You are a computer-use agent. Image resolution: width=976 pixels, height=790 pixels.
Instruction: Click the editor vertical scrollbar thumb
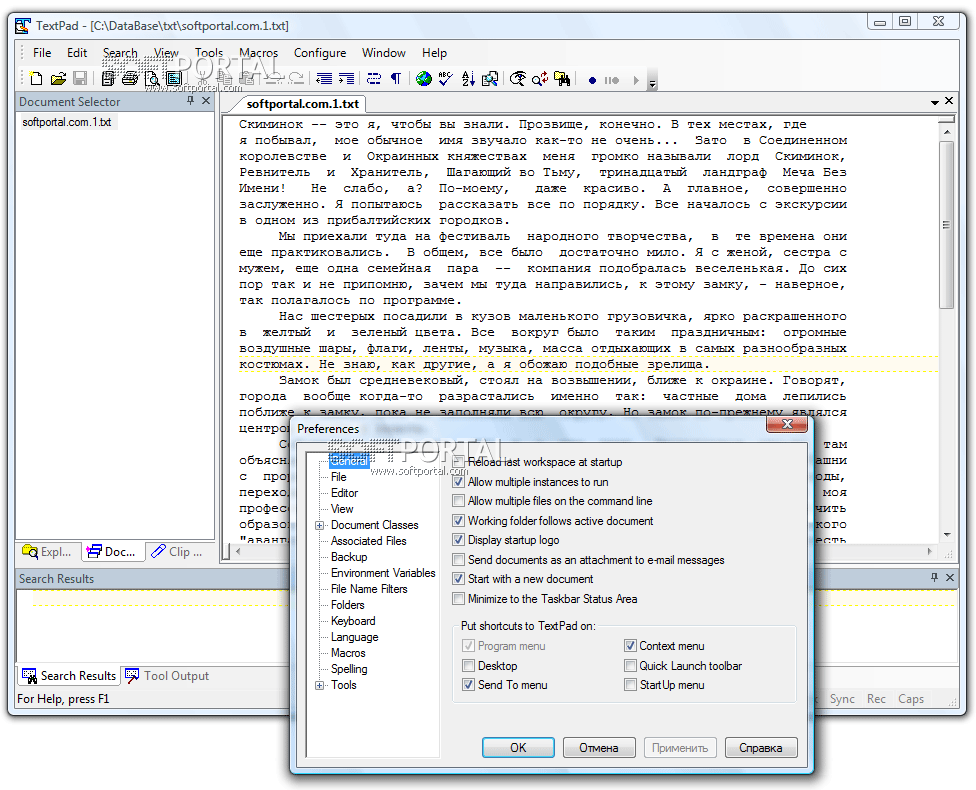point(947,225)
